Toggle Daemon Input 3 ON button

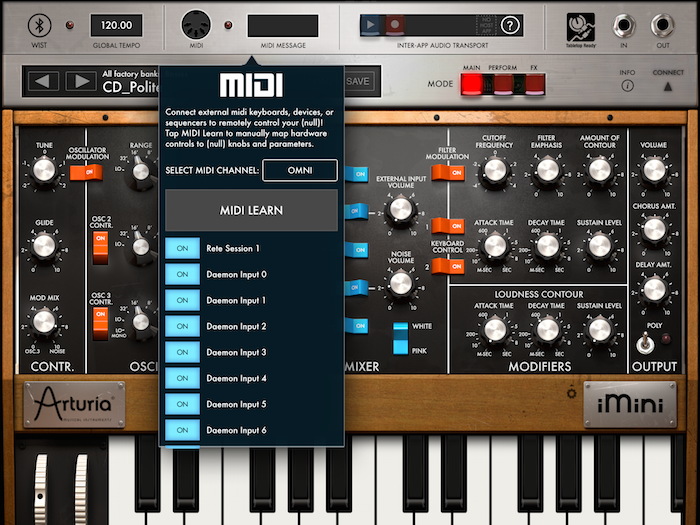click(182, 352)
